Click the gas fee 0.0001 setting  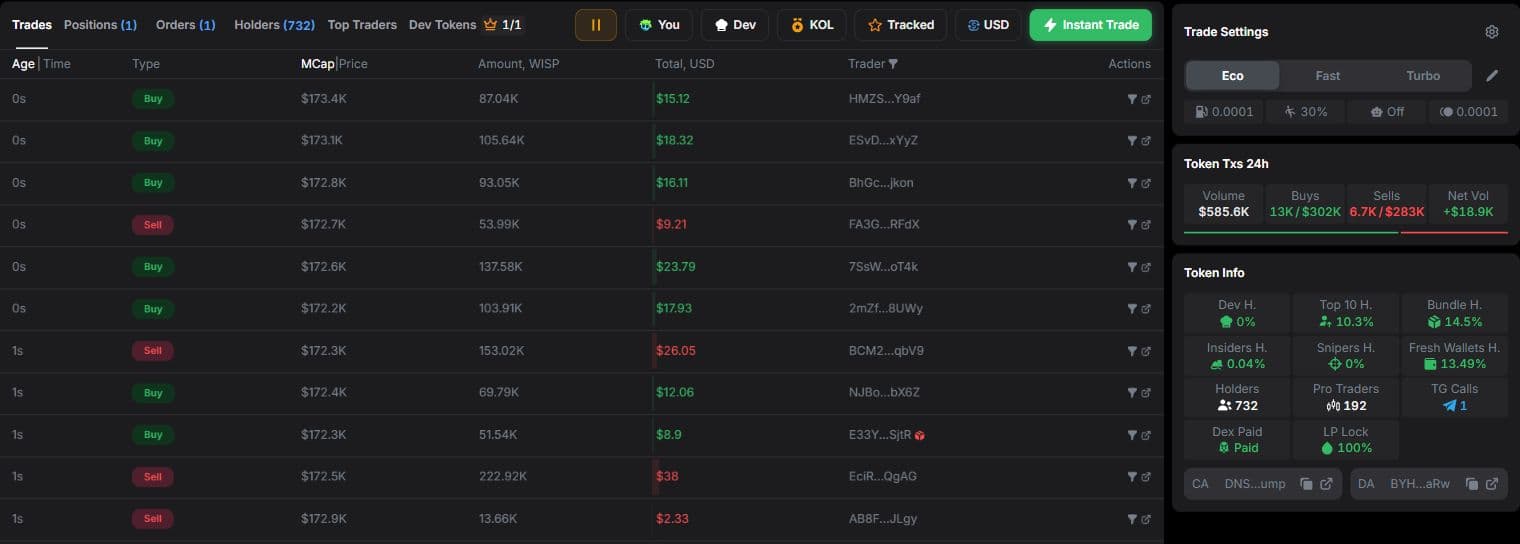[1224, 112]
